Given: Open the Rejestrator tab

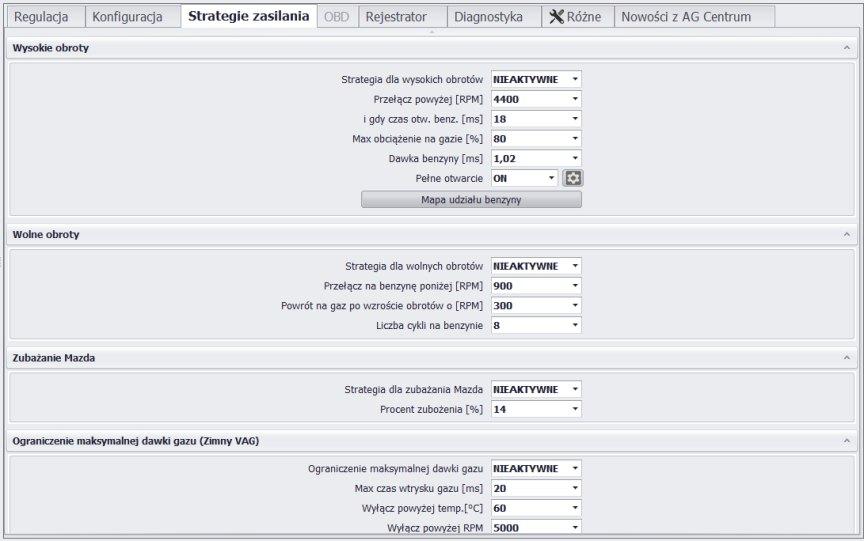Looking at the screenshot, I should pos(396,17).
